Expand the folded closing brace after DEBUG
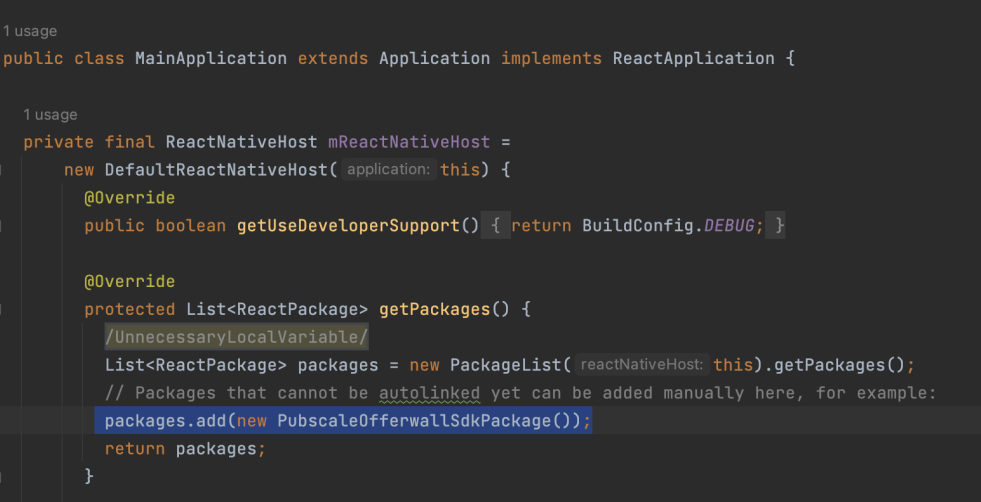 click(x=777, y=226)
